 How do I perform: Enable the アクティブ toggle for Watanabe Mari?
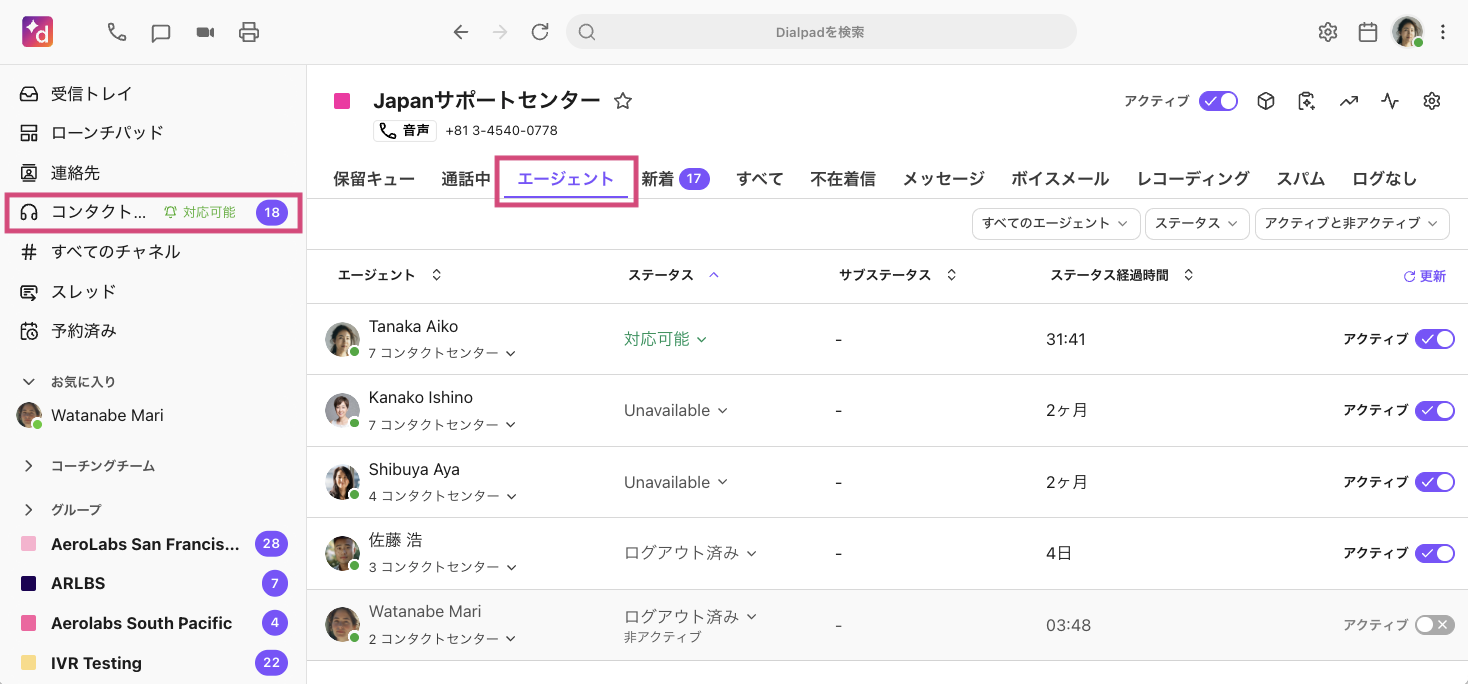pyautogui.click(x=1434, y=624)
